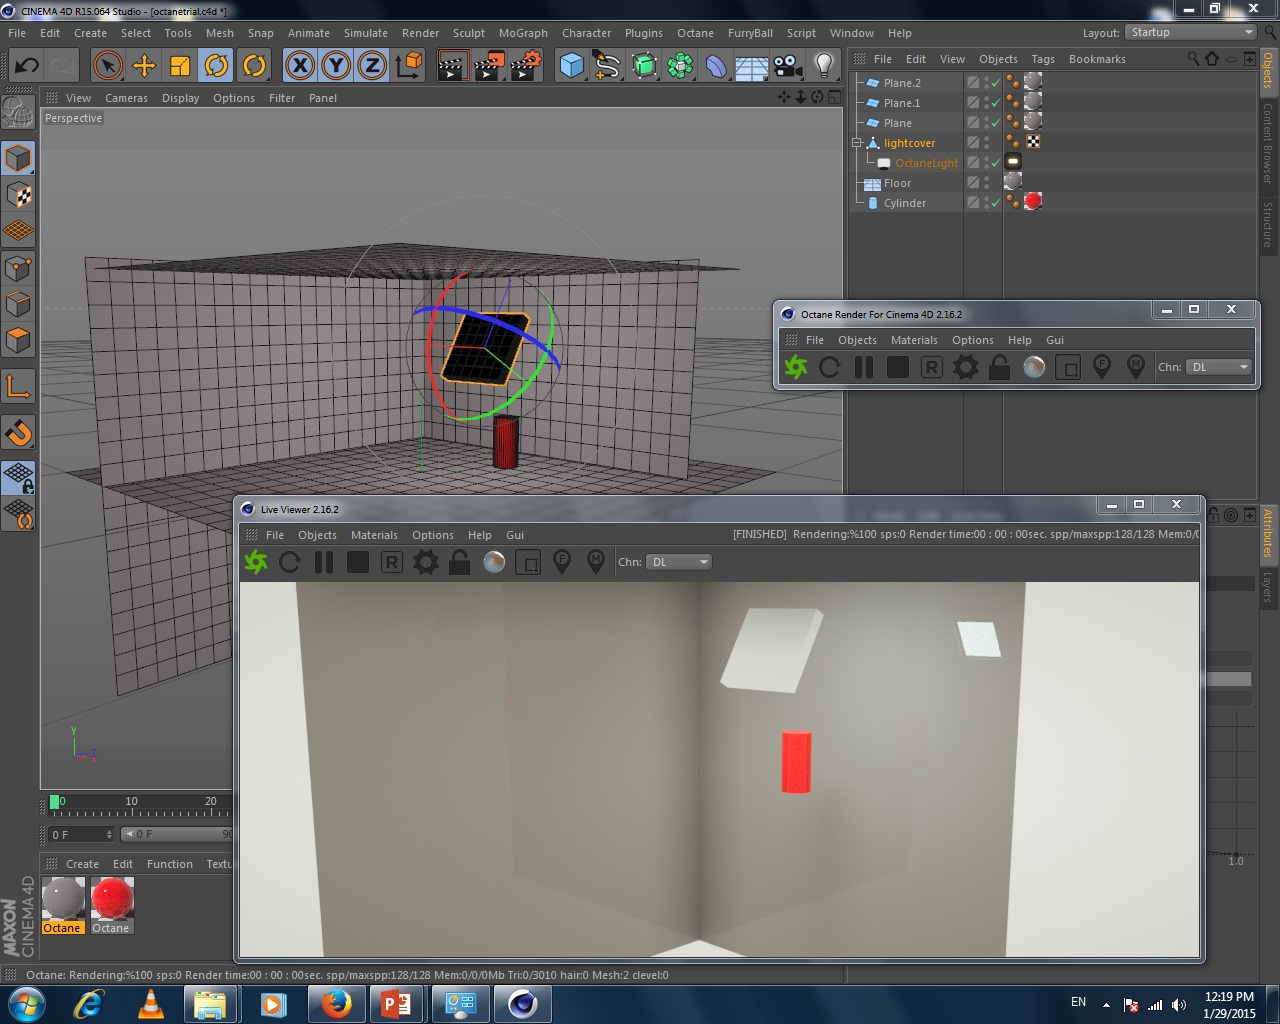This screenshot has width=1280, height=1024.
Task: Pause rendering in the Live Viewer
Action: 324,563
